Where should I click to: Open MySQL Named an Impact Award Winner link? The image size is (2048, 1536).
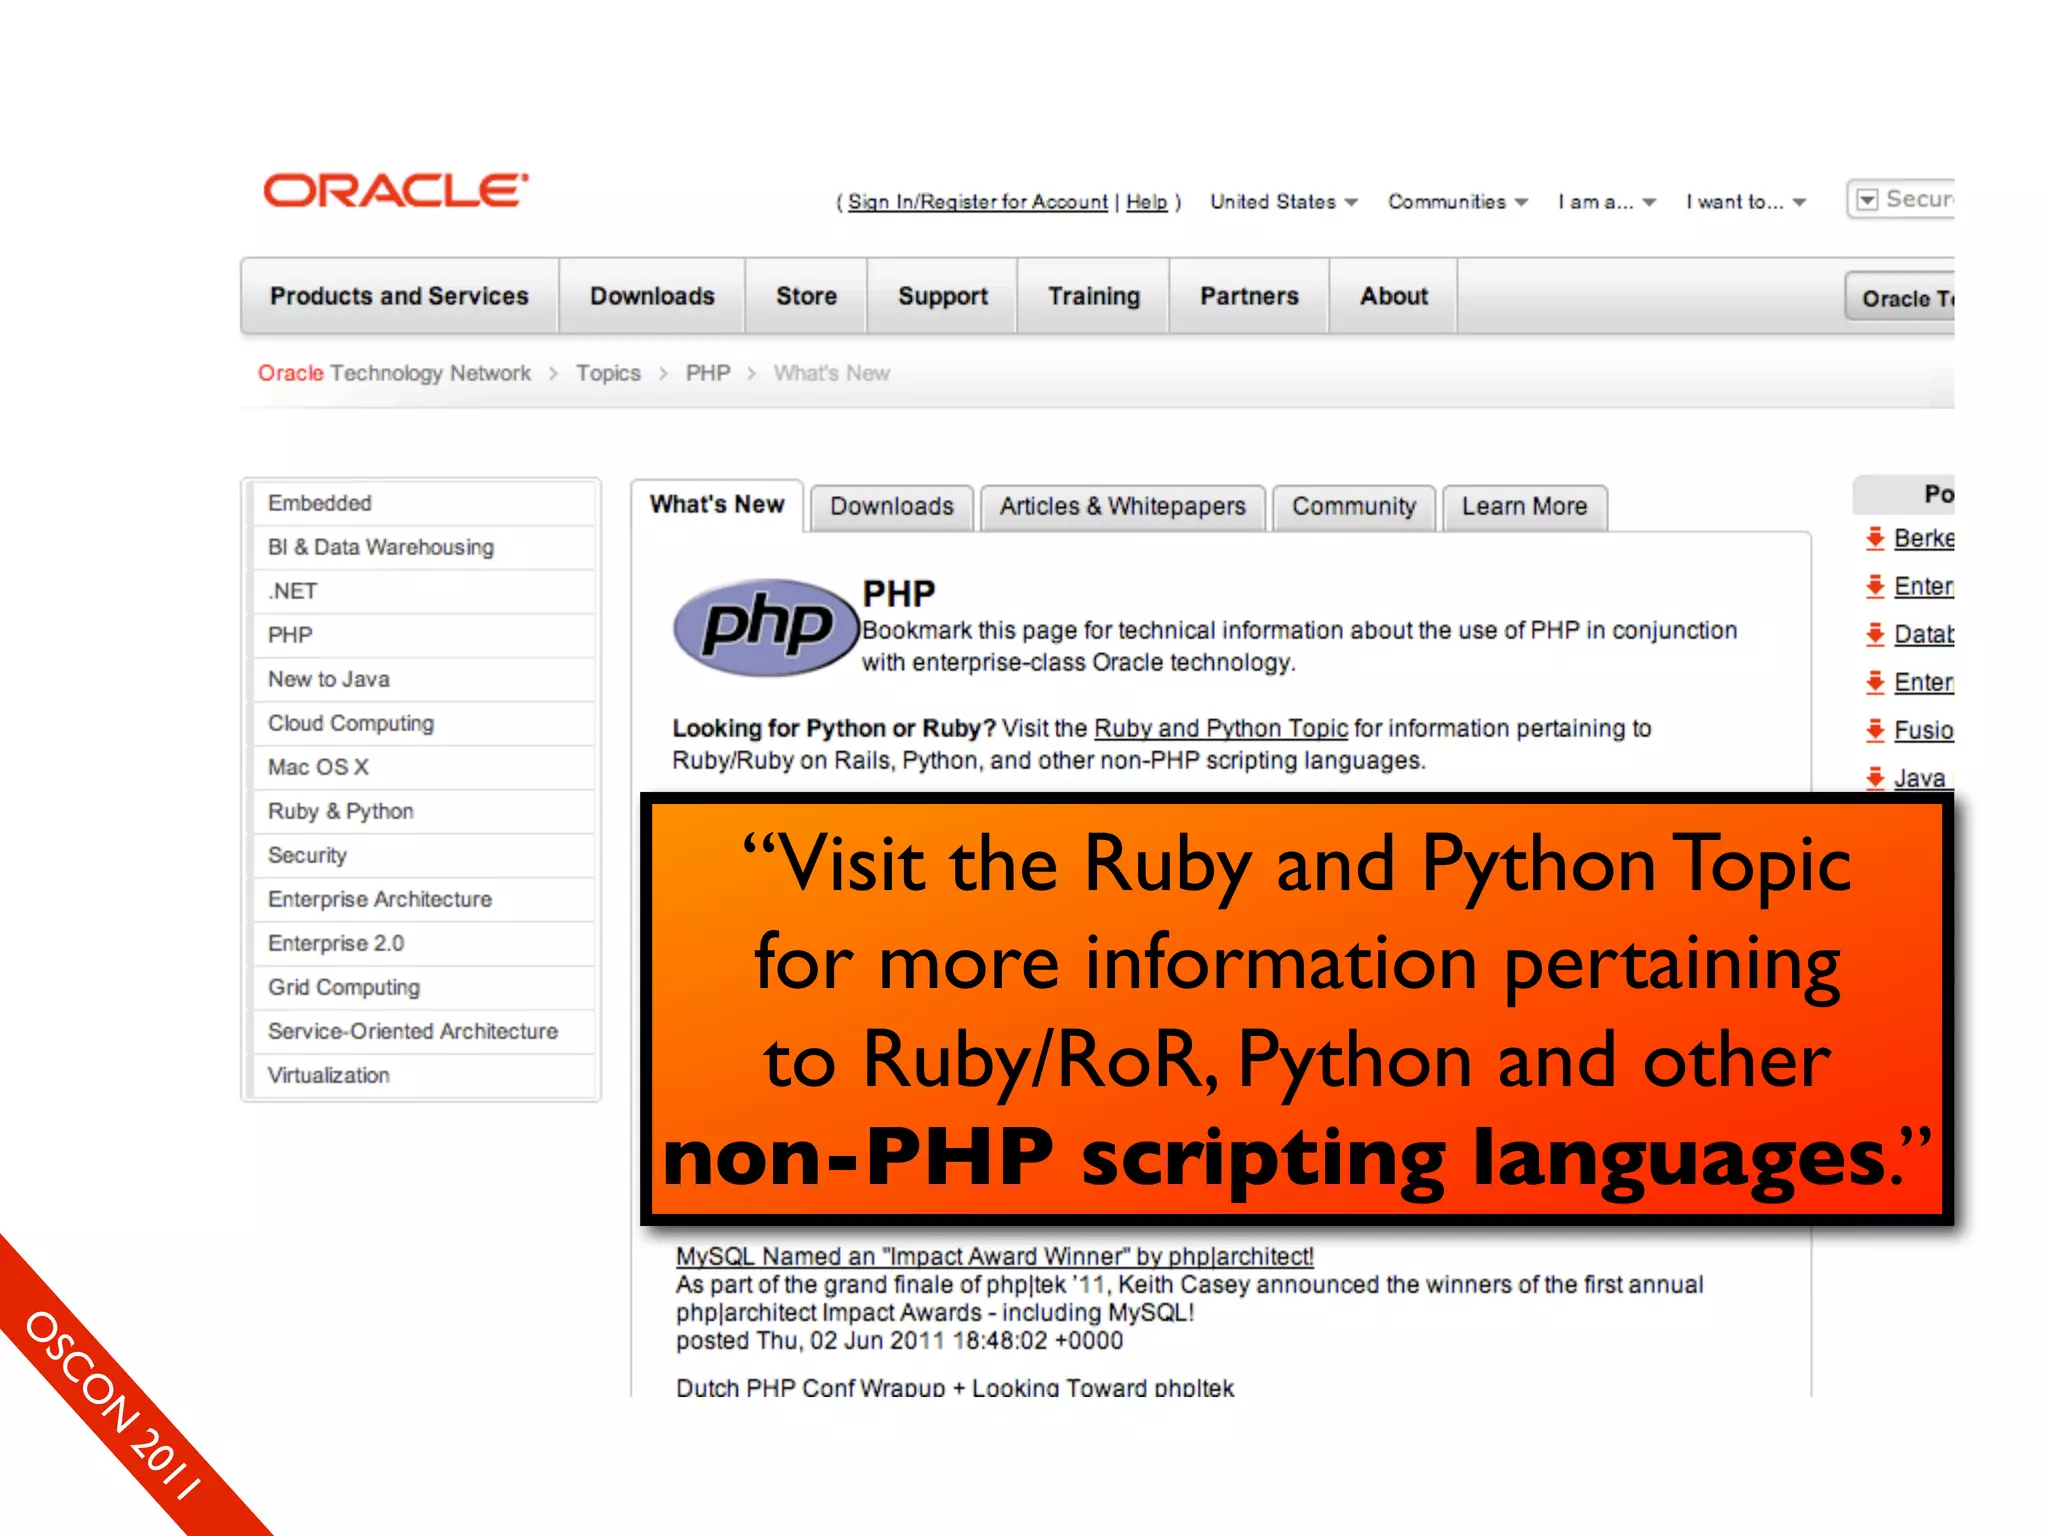pyautogui.click(x=995, y=1256)
